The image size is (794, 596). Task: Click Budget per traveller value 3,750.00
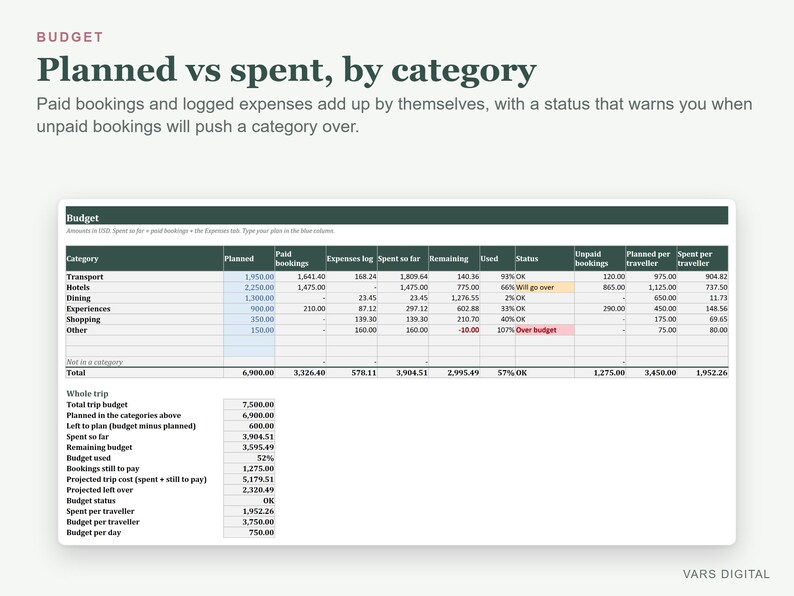tap(249, 522)
